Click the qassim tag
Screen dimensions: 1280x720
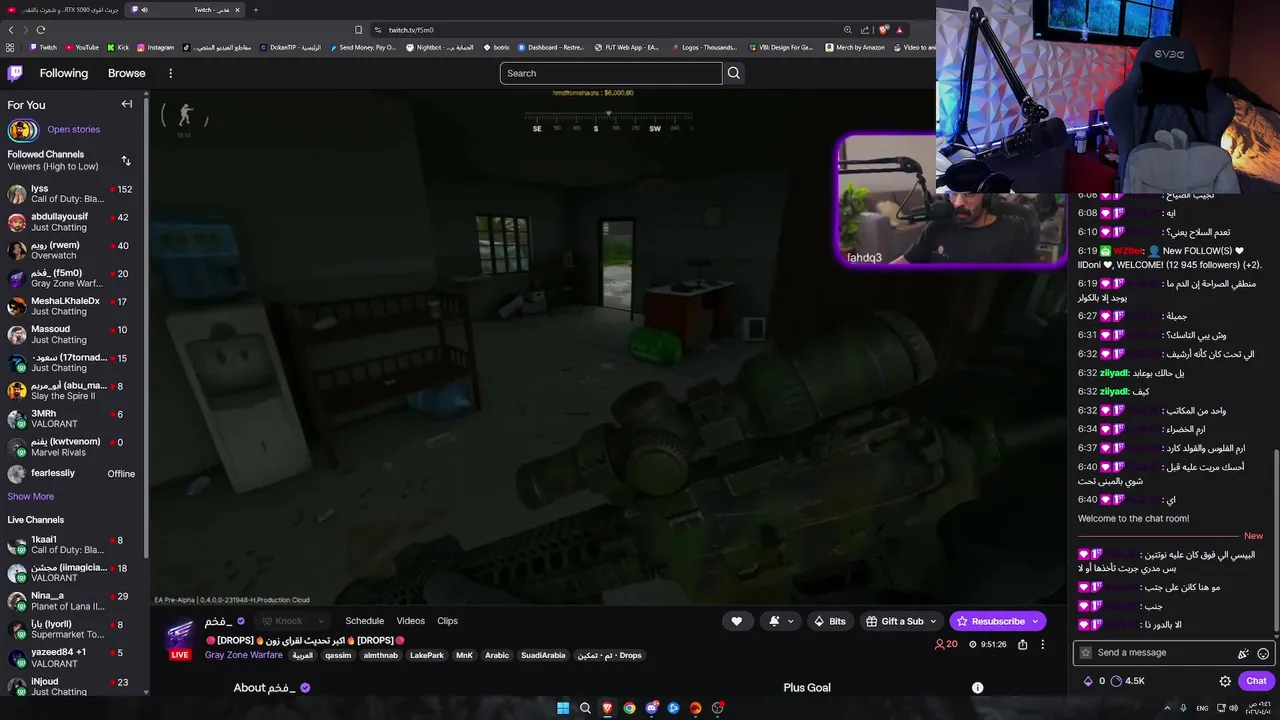click(x=338, y=656)
